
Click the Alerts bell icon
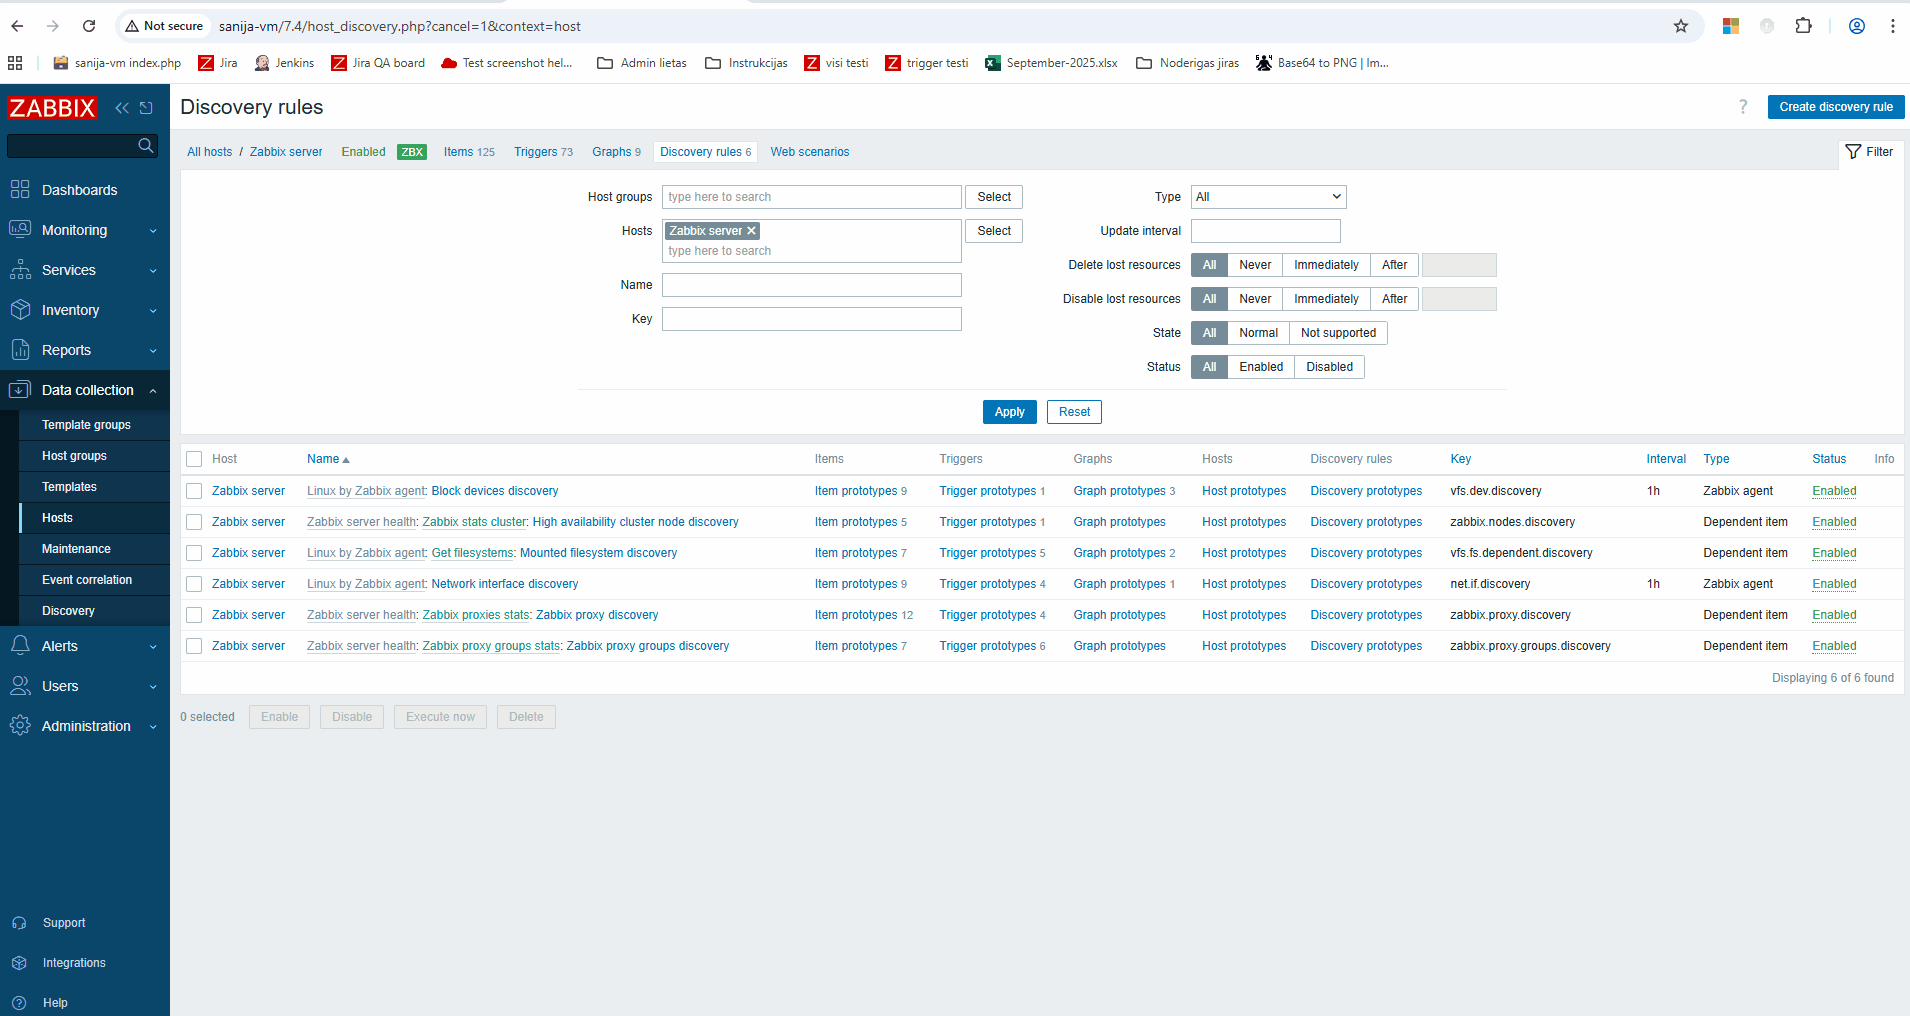(20, 645)
